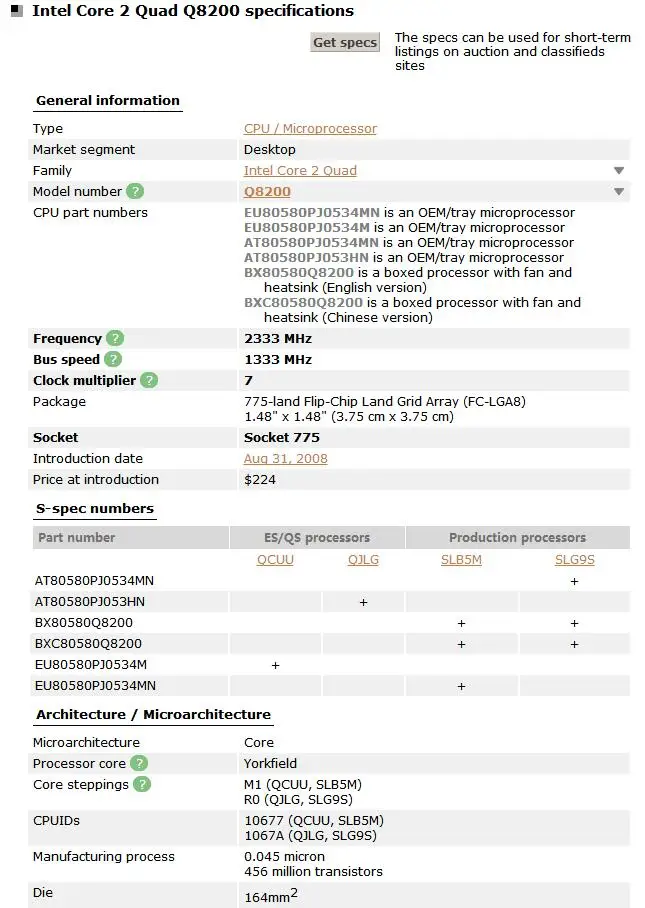Image resolution: width=645 pixels, height=908 pixels.
Task: Open the SLG9S S-spec link
Action: pos(574,560)
